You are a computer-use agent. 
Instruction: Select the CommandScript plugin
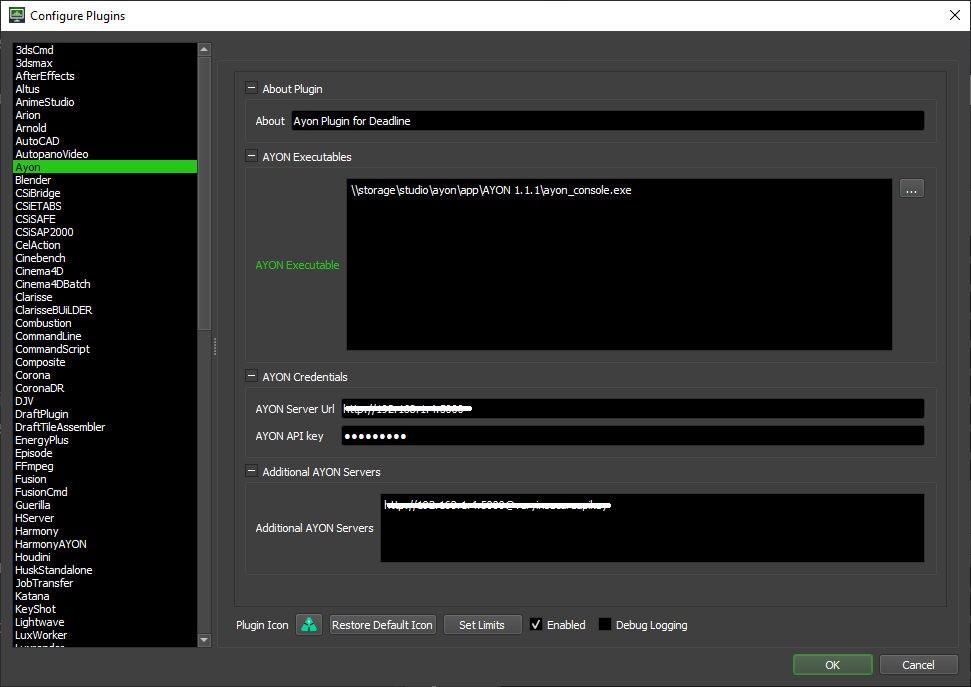105,349
